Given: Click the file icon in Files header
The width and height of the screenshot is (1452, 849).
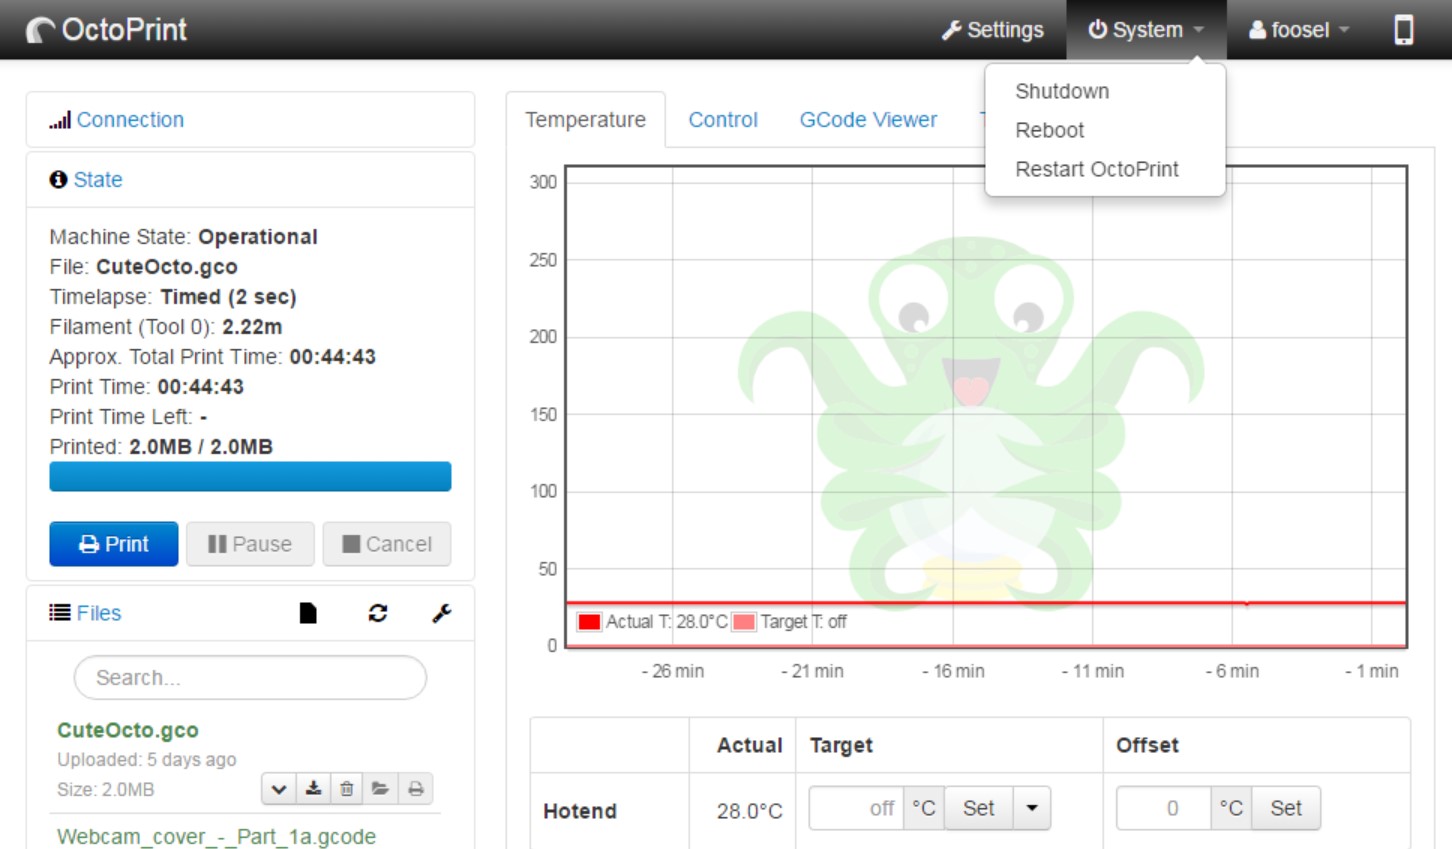Looking at the screenshot, I should [x=308, y=613].
